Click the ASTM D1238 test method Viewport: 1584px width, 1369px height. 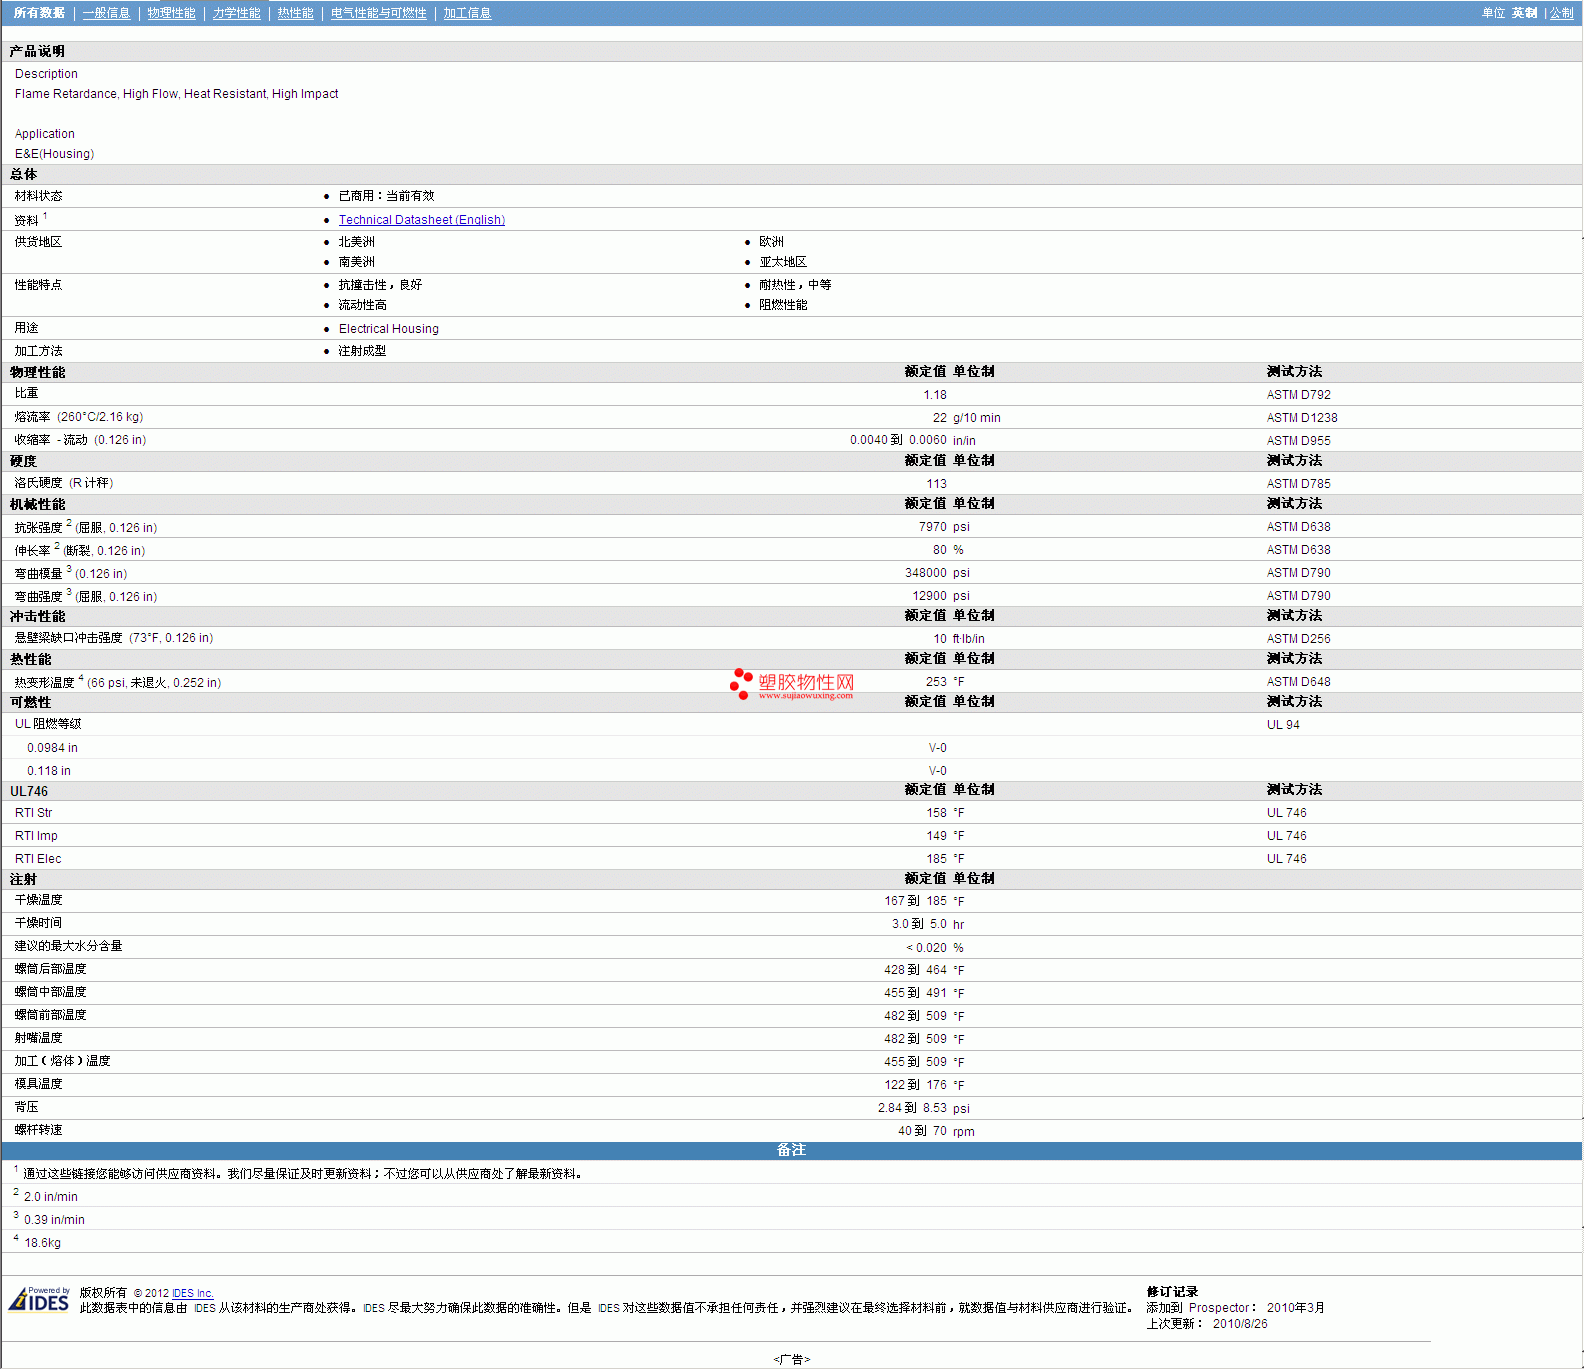coord(1301,418)
